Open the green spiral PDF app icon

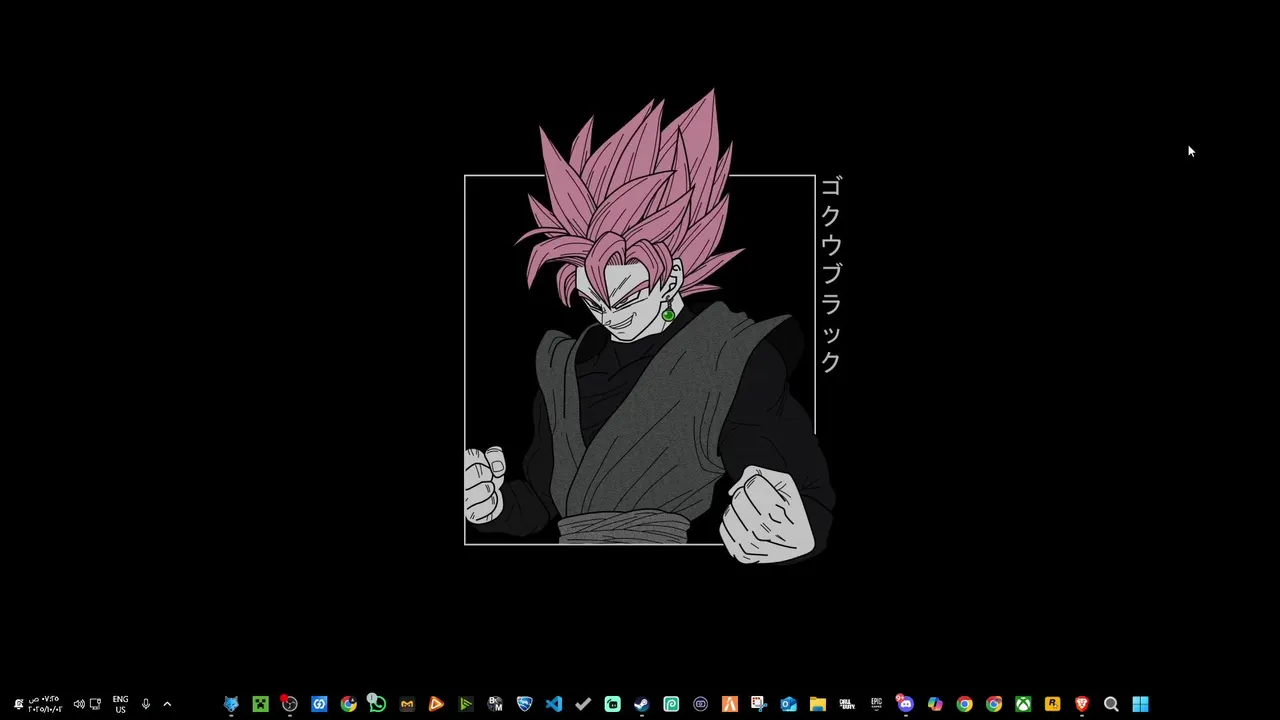click(x=671, y=704)
